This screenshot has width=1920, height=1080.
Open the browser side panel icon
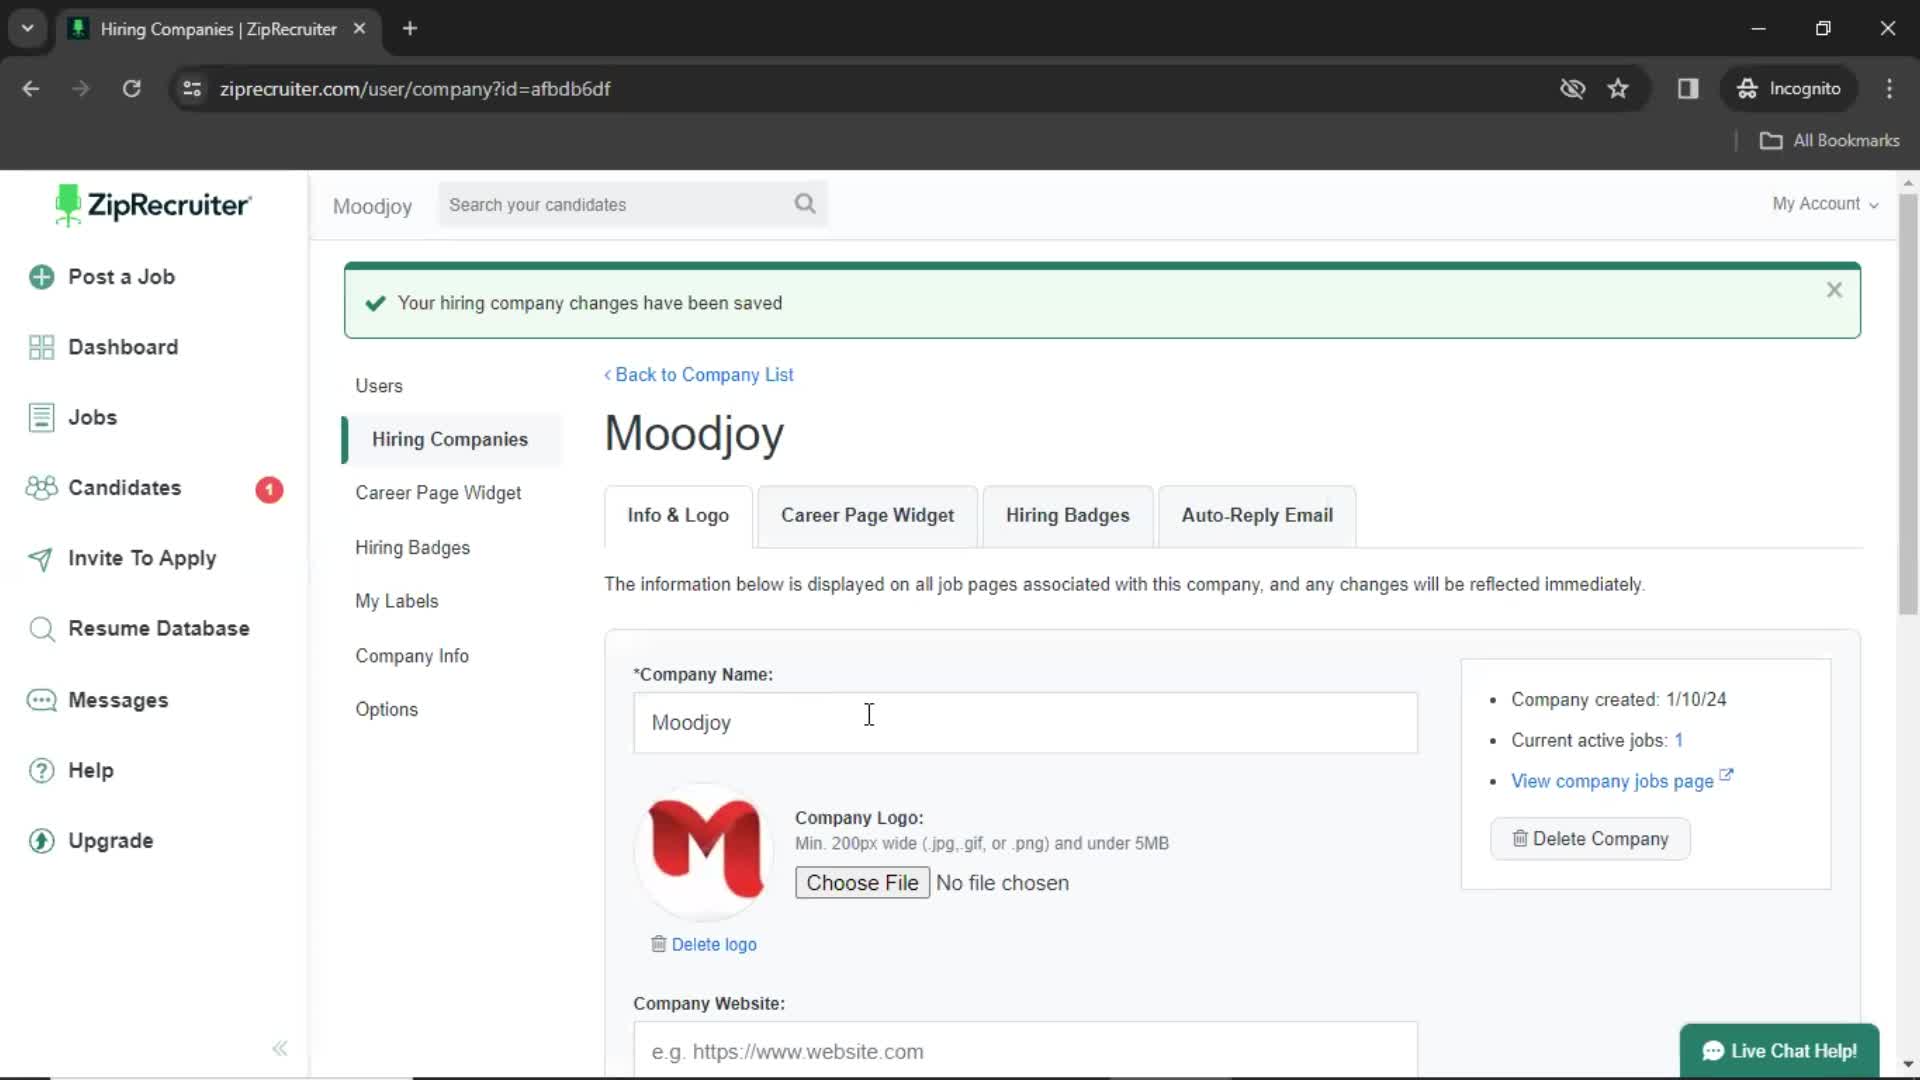click(x=1688, y=89)
